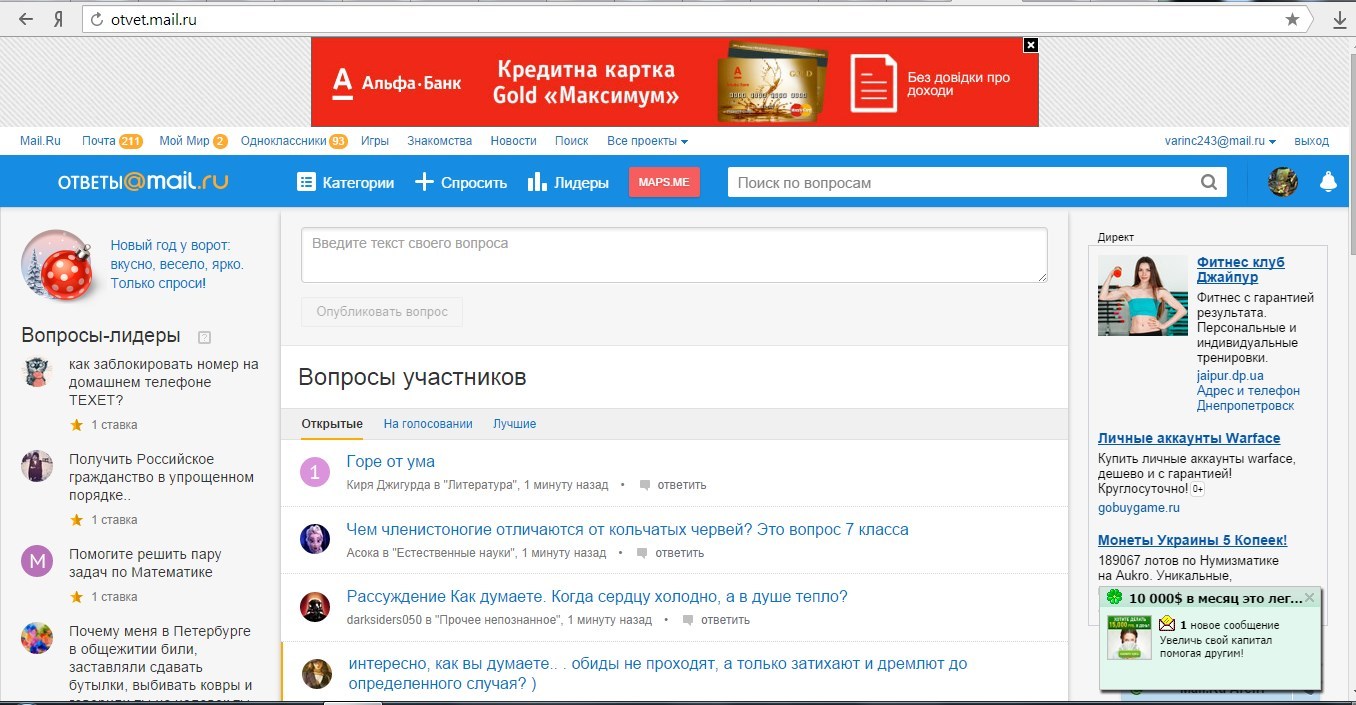
Task: Open question about членистоногие и кольчатые черви
Action: [628, 529]
